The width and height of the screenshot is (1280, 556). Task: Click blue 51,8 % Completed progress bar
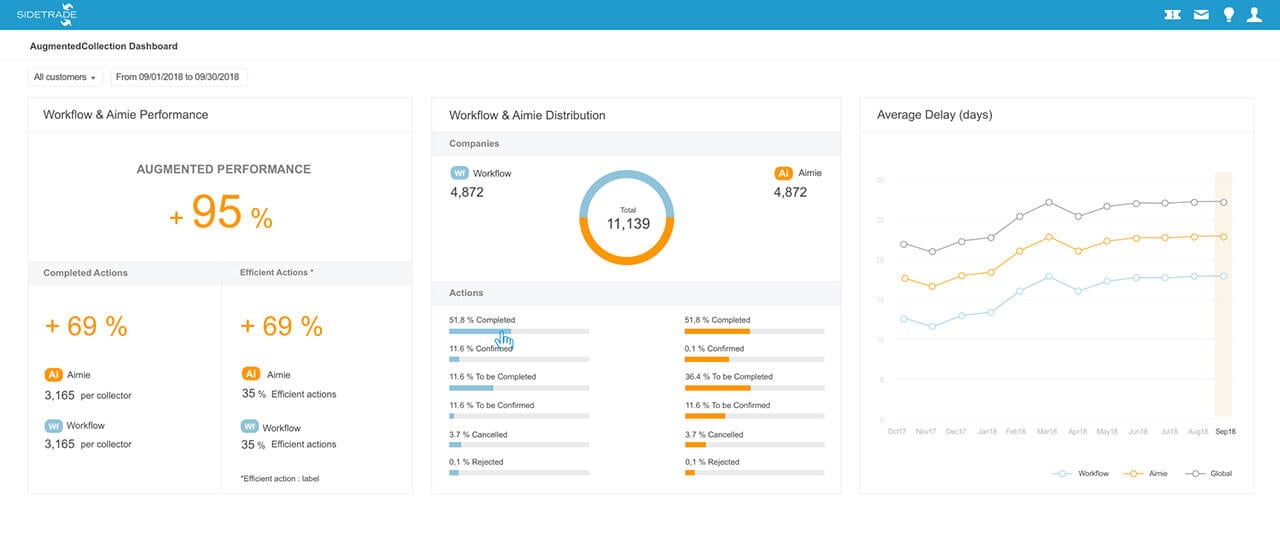click(519, 330)
